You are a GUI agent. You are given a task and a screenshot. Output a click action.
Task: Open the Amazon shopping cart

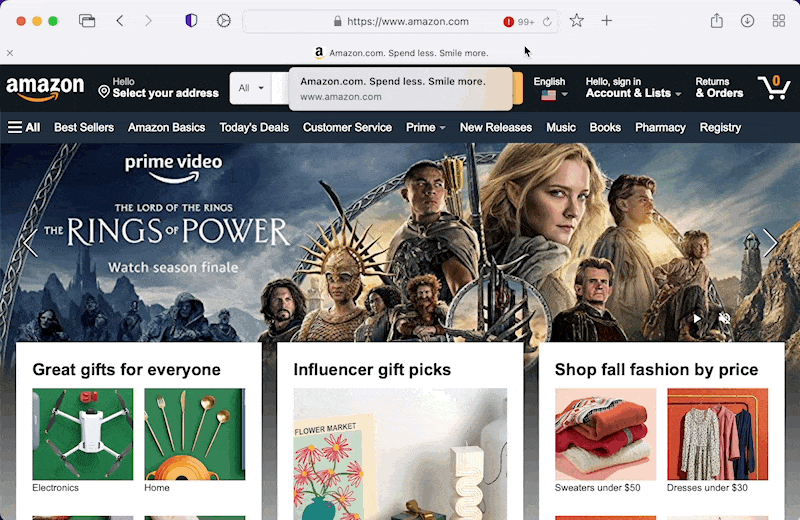coord(773,88)
